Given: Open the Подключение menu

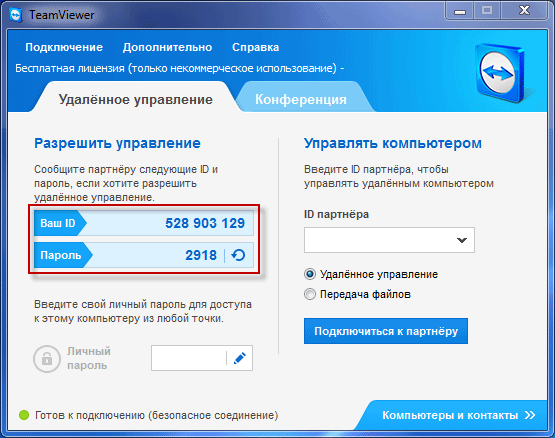Looking at the screenshot, I should [64, 47].
